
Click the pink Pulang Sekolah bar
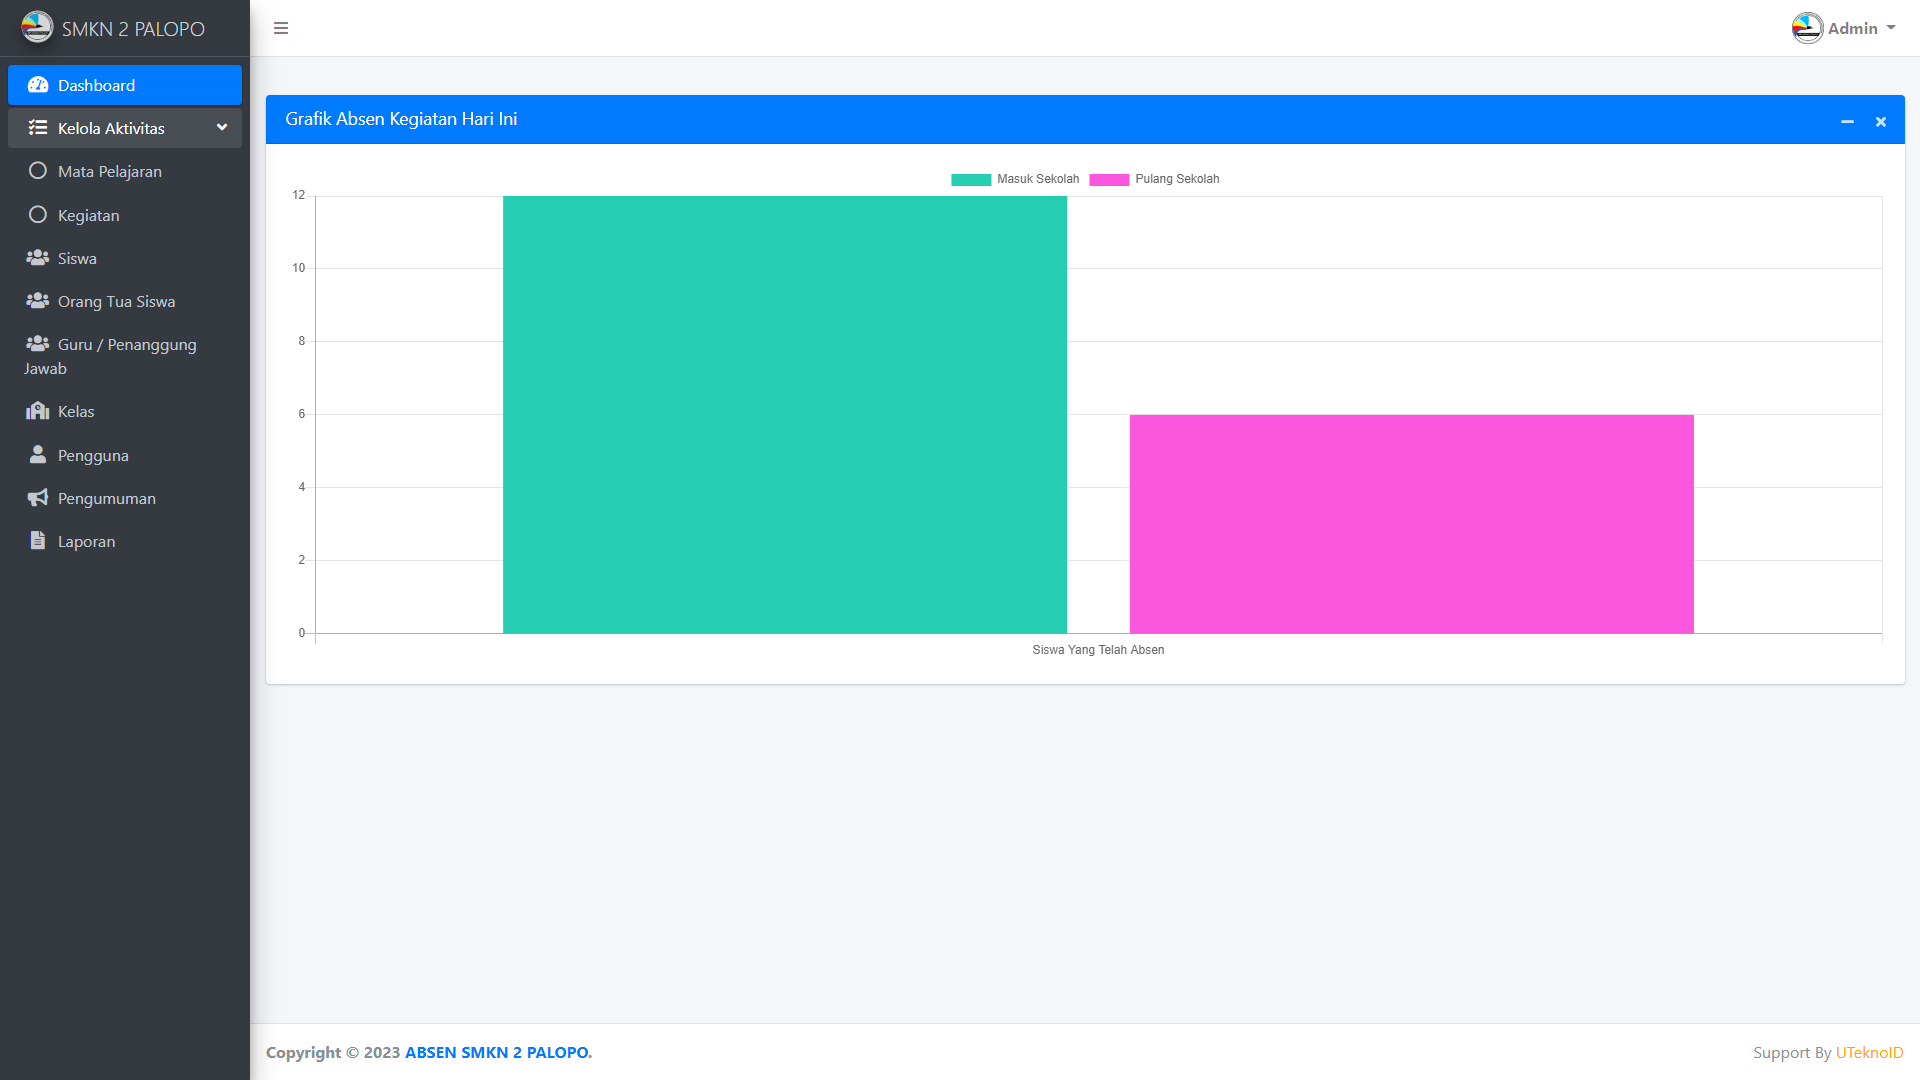[1411, 524]
